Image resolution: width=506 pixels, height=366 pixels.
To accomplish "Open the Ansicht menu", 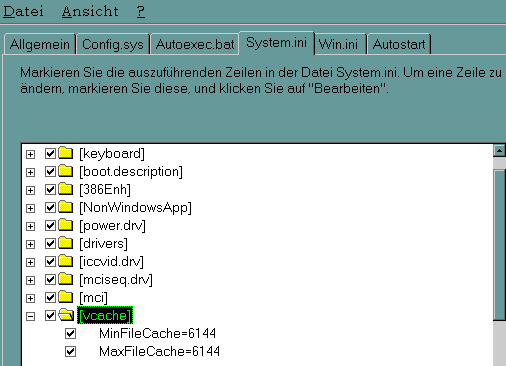I will [90, 11].
